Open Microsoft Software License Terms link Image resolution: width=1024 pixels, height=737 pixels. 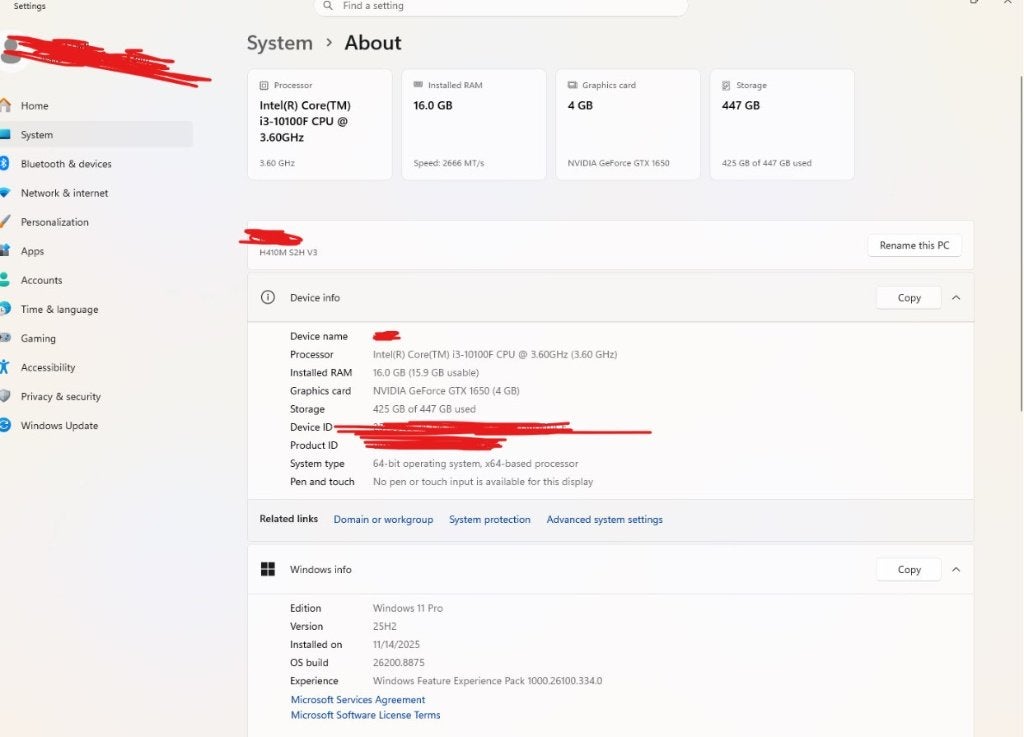(365, 715)
